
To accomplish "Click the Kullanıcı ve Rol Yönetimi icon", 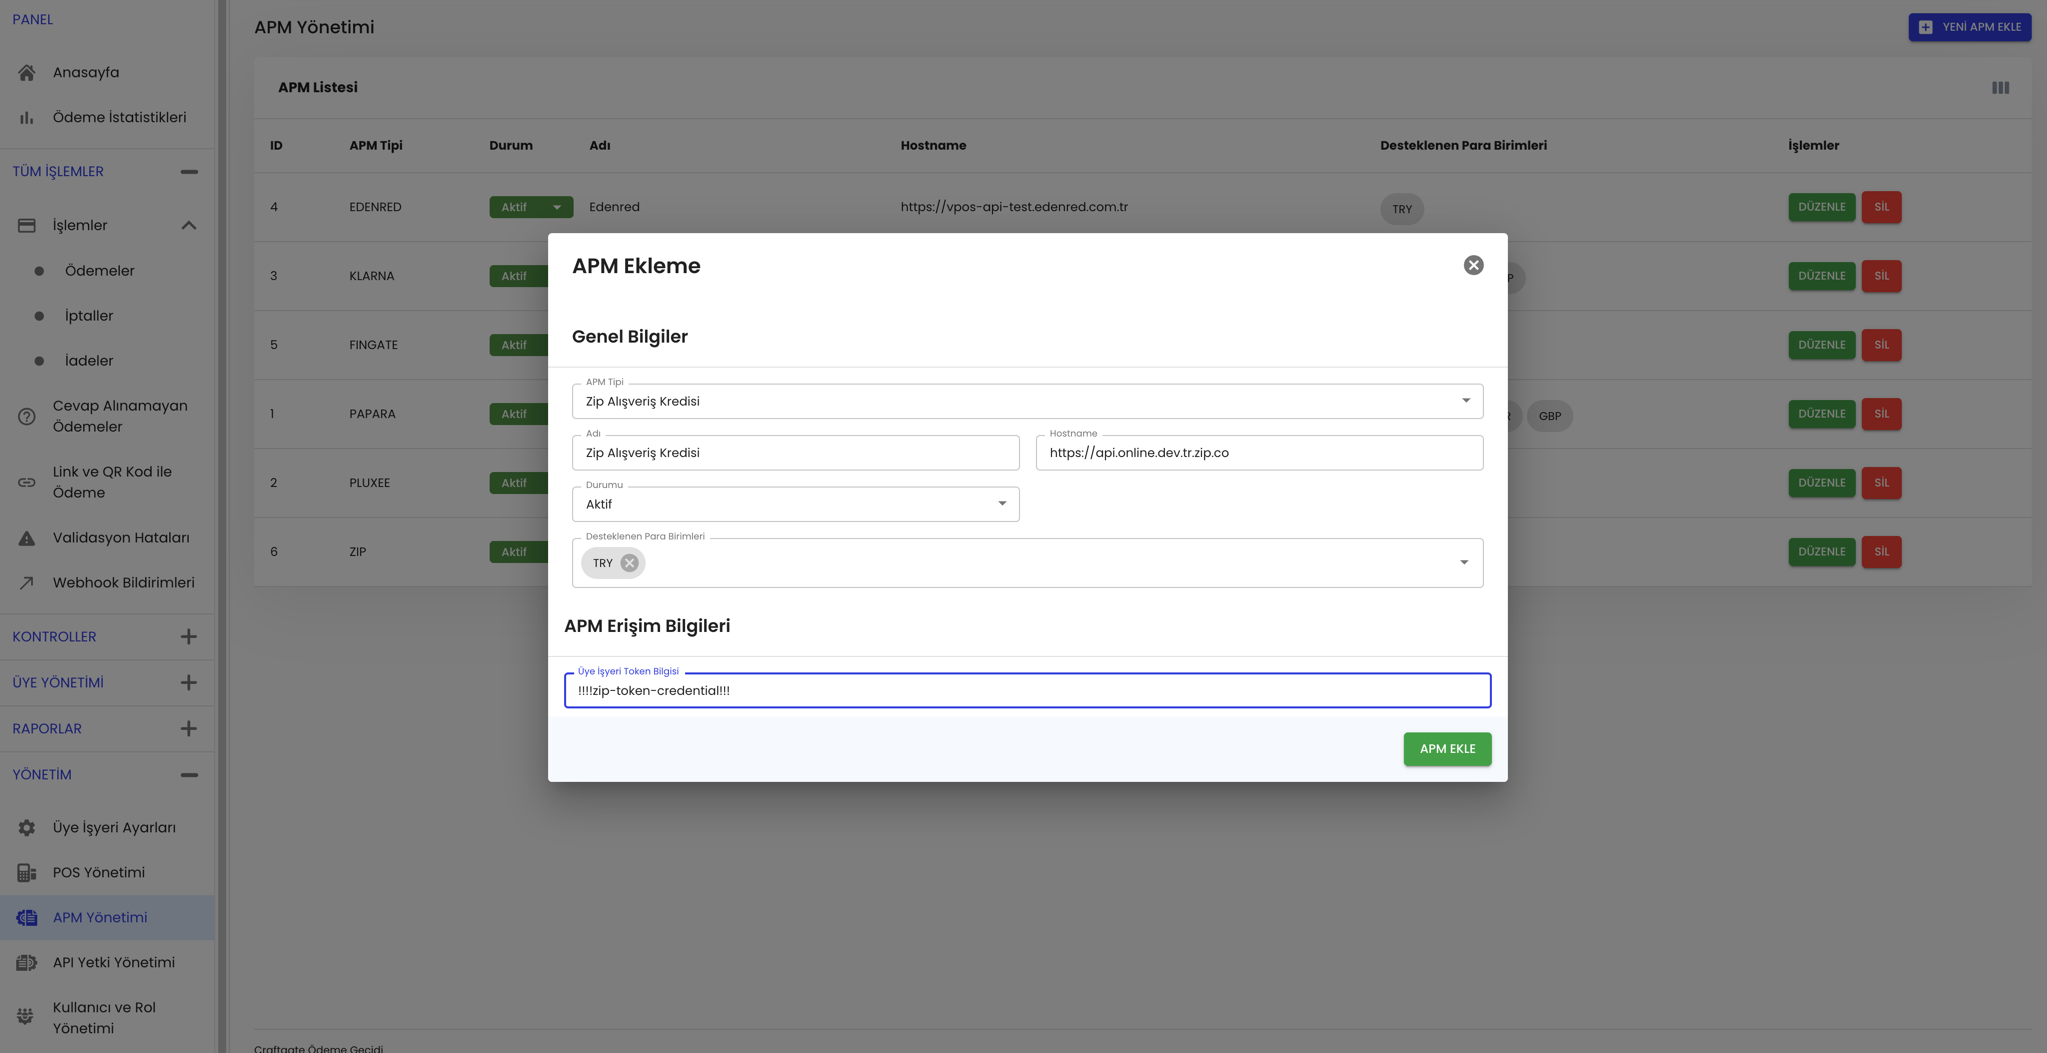I will point(27,1018).
